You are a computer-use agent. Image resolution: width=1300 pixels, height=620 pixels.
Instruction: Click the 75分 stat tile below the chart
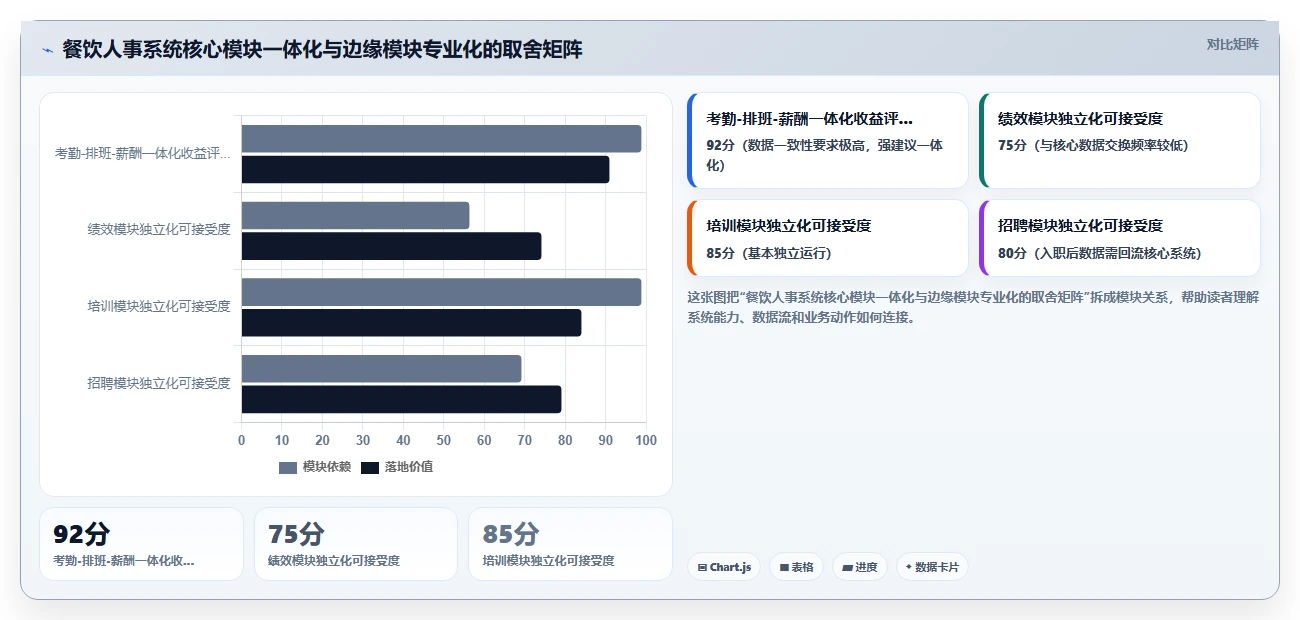click(356, 544)
